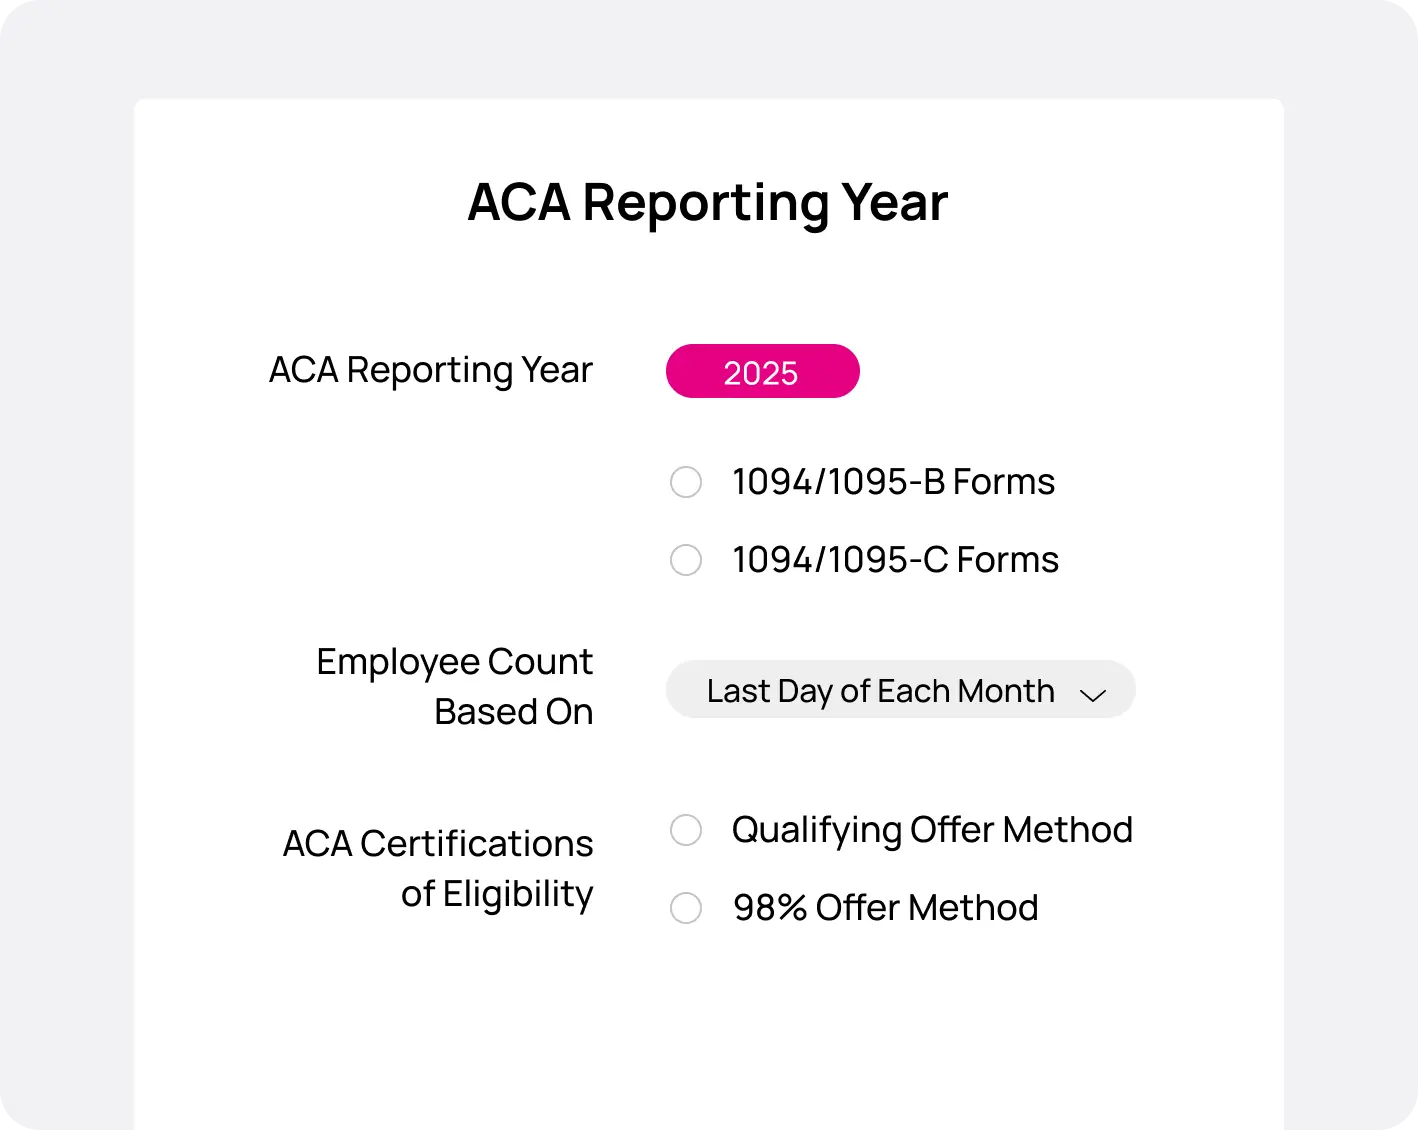Viewport: 1418px width, 1130px height.
Task: Click the Employee Count Based On label
Action: click(454, 686)
